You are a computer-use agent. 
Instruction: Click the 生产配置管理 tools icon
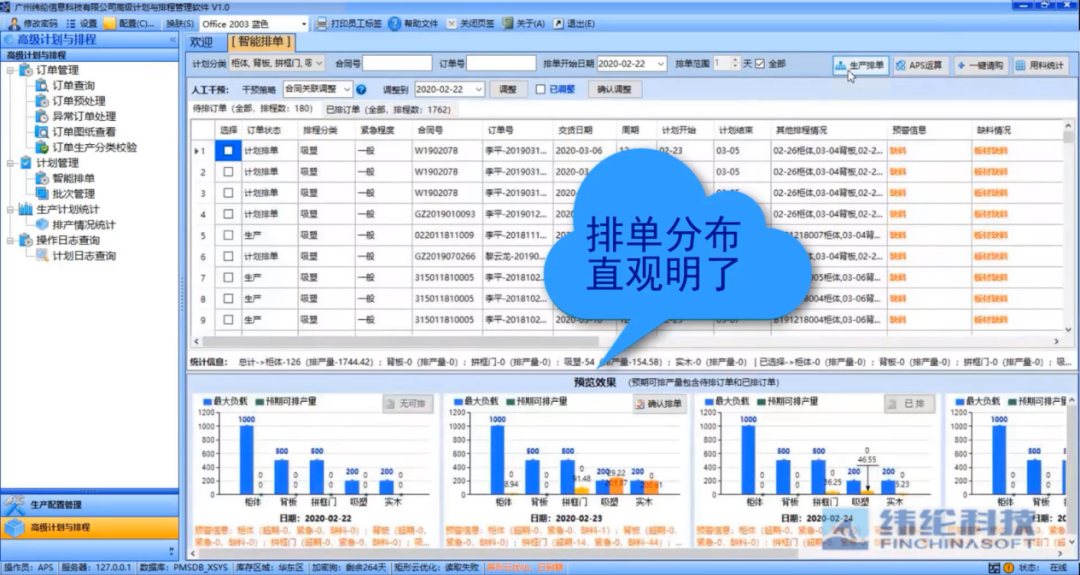pyautogui.click(x=14, y=505)
